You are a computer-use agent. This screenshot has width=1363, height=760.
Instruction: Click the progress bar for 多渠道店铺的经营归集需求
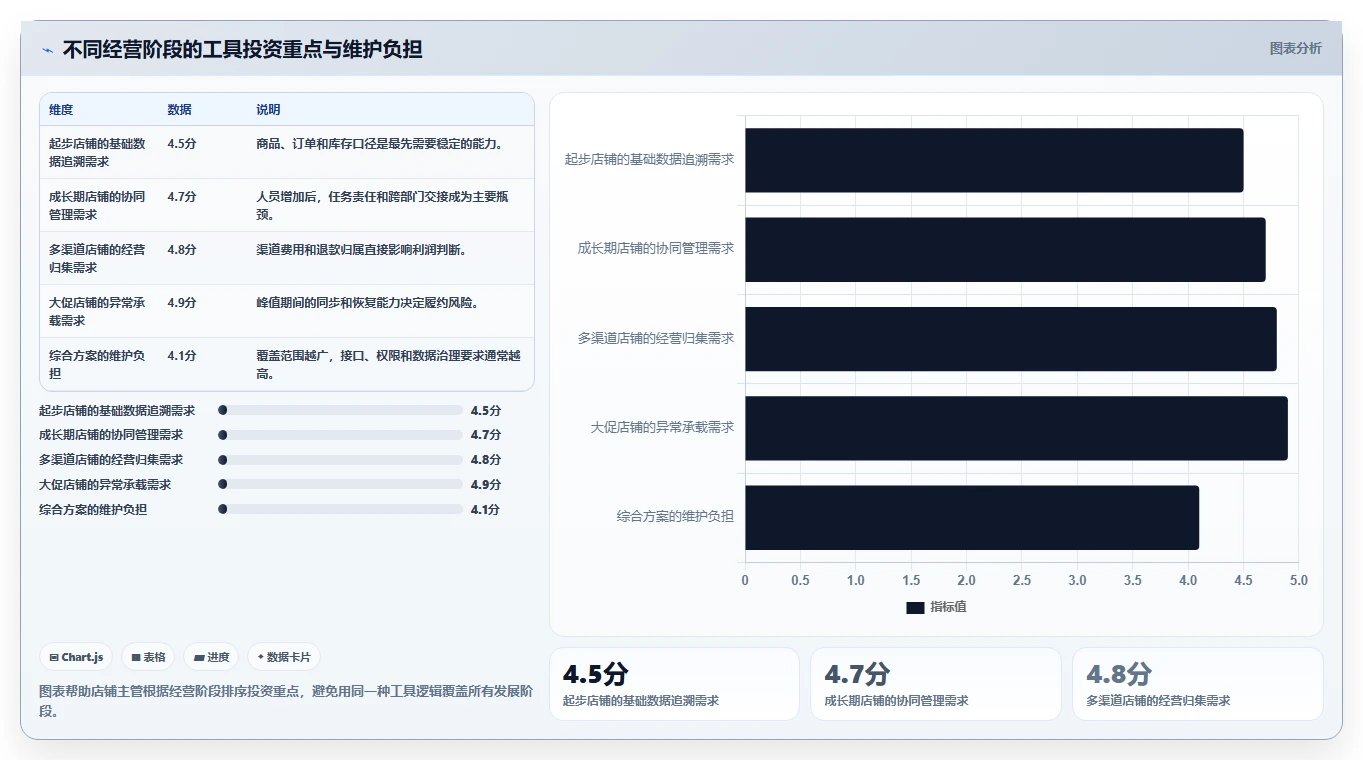[x=340, y=460]
